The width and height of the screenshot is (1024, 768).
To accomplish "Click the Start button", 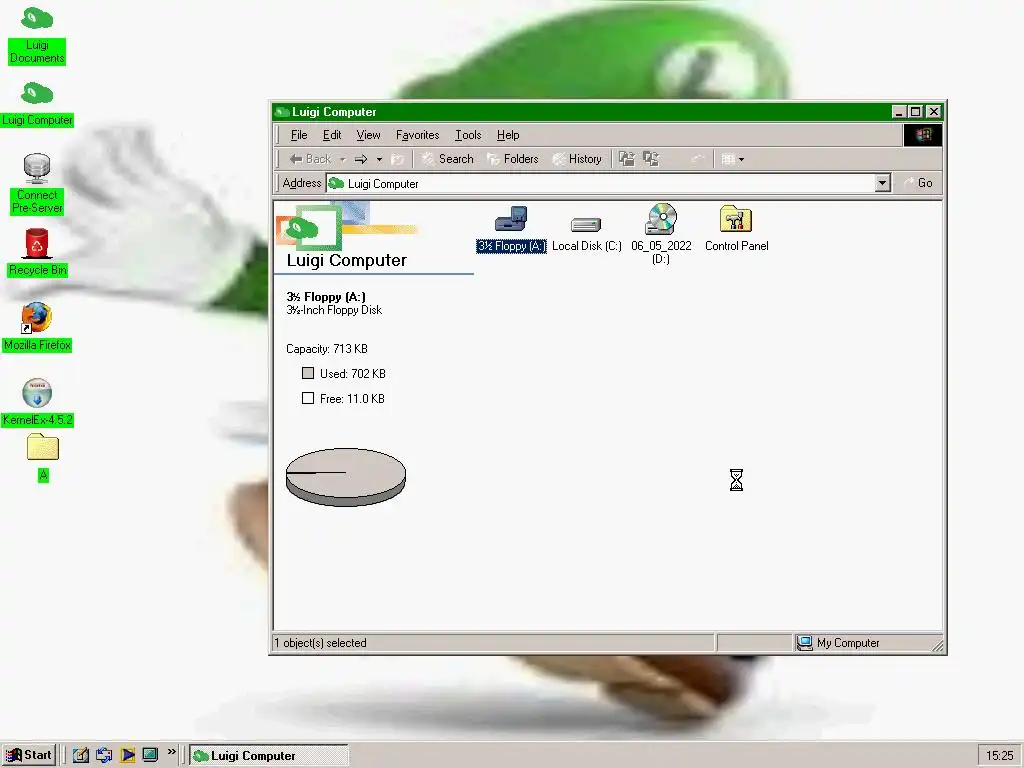I will [29, 755].
